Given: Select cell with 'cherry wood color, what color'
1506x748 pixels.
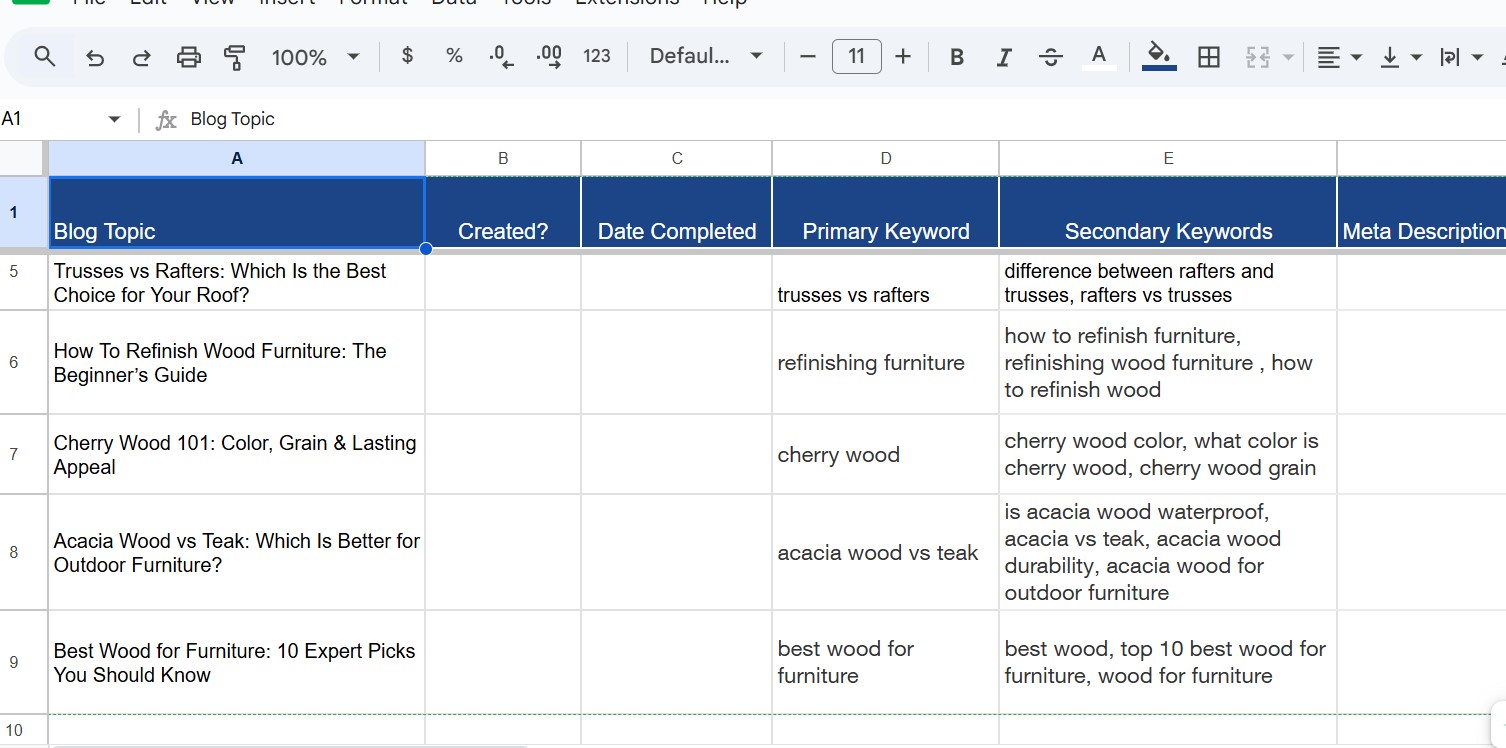Looking at the screenshot, I should click(1168, 455).
